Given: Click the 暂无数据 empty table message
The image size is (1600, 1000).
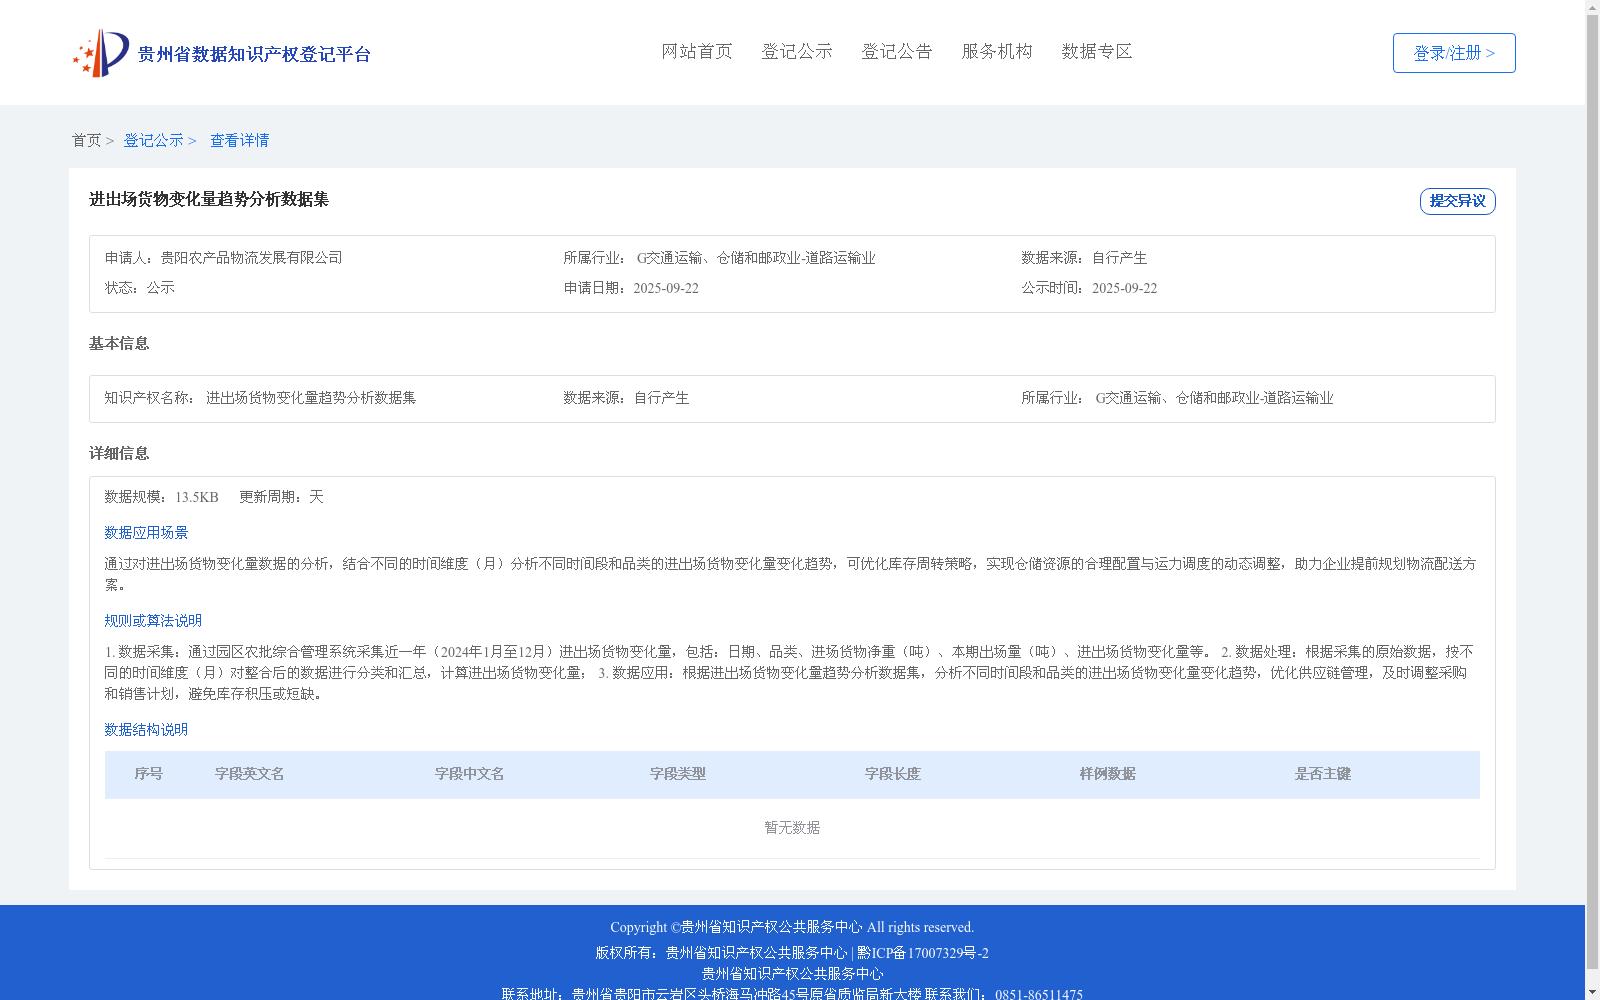Looking at the screenshot, I should pyautogui.click(x=792, y=828).
